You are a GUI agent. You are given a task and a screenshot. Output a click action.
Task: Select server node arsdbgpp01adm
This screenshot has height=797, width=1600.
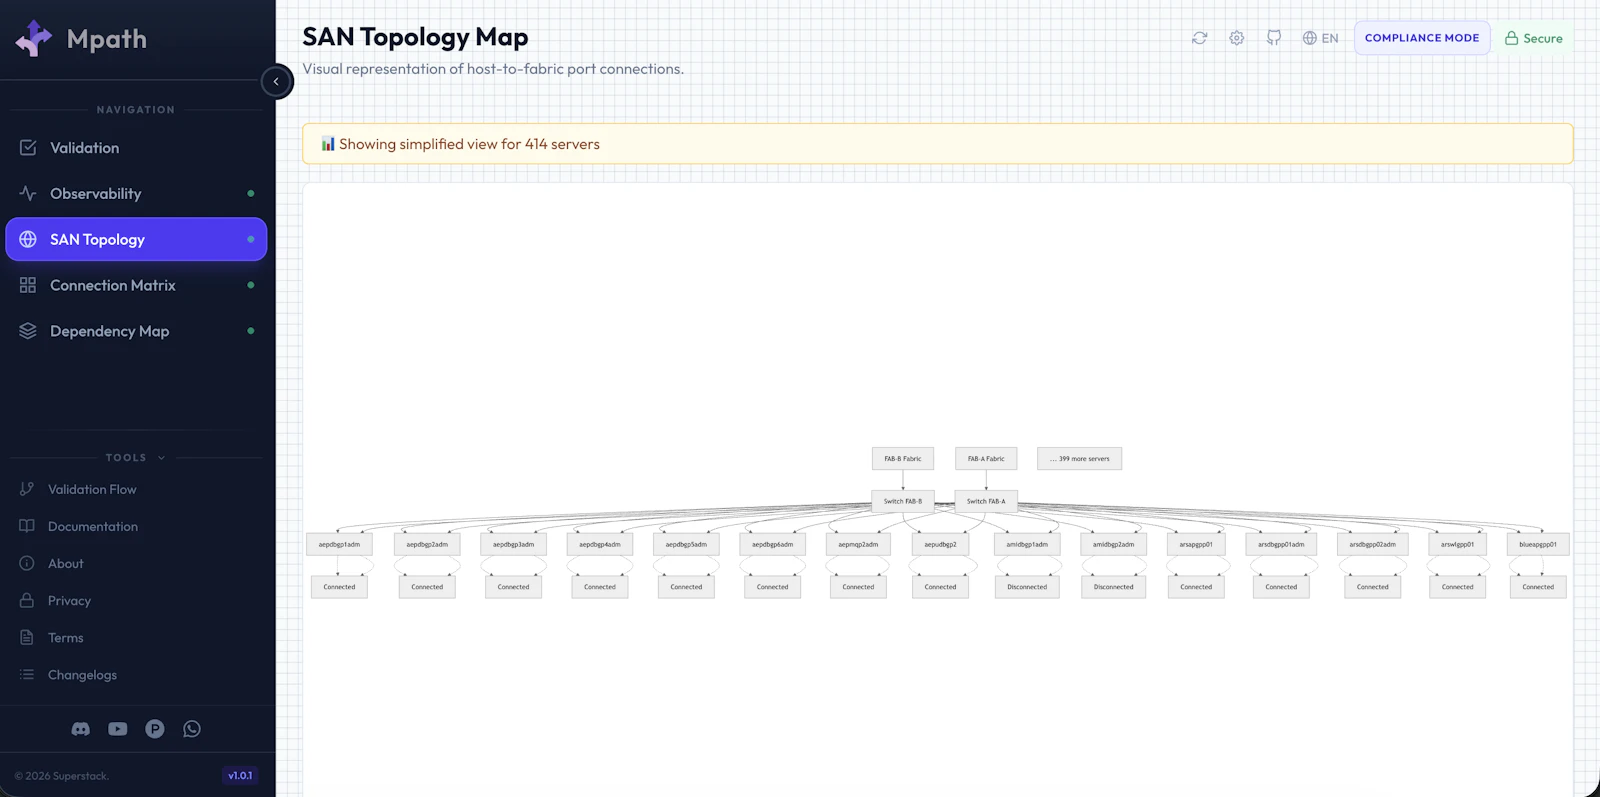coord(1281,545)
